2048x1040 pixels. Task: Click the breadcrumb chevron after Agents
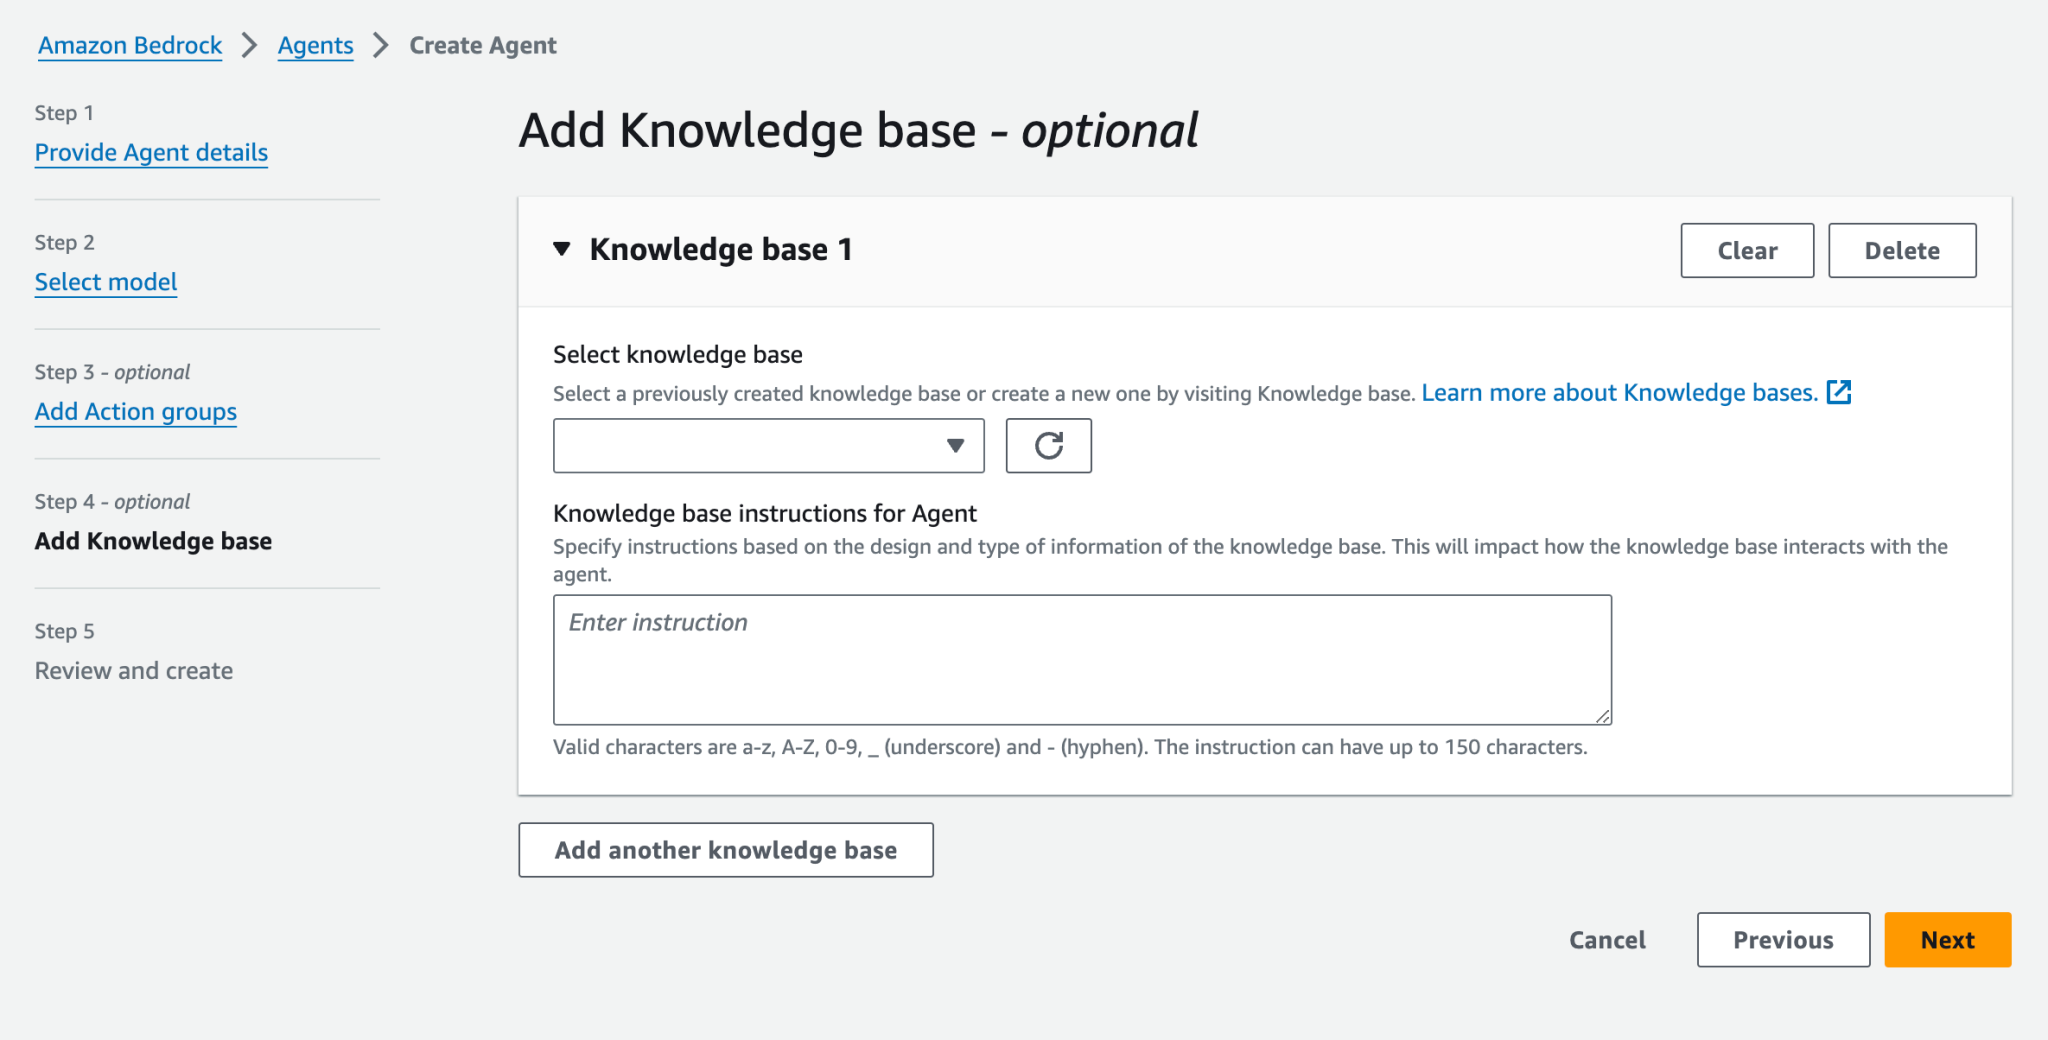click(x=381, y=46)
